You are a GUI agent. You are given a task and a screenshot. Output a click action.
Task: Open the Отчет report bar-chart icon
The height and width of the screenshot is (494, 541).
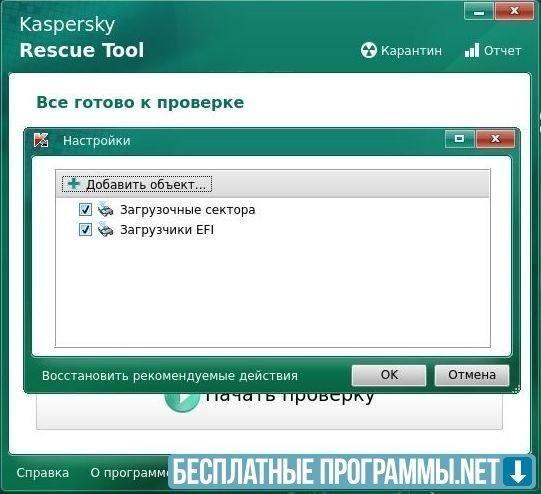[472, 50]
